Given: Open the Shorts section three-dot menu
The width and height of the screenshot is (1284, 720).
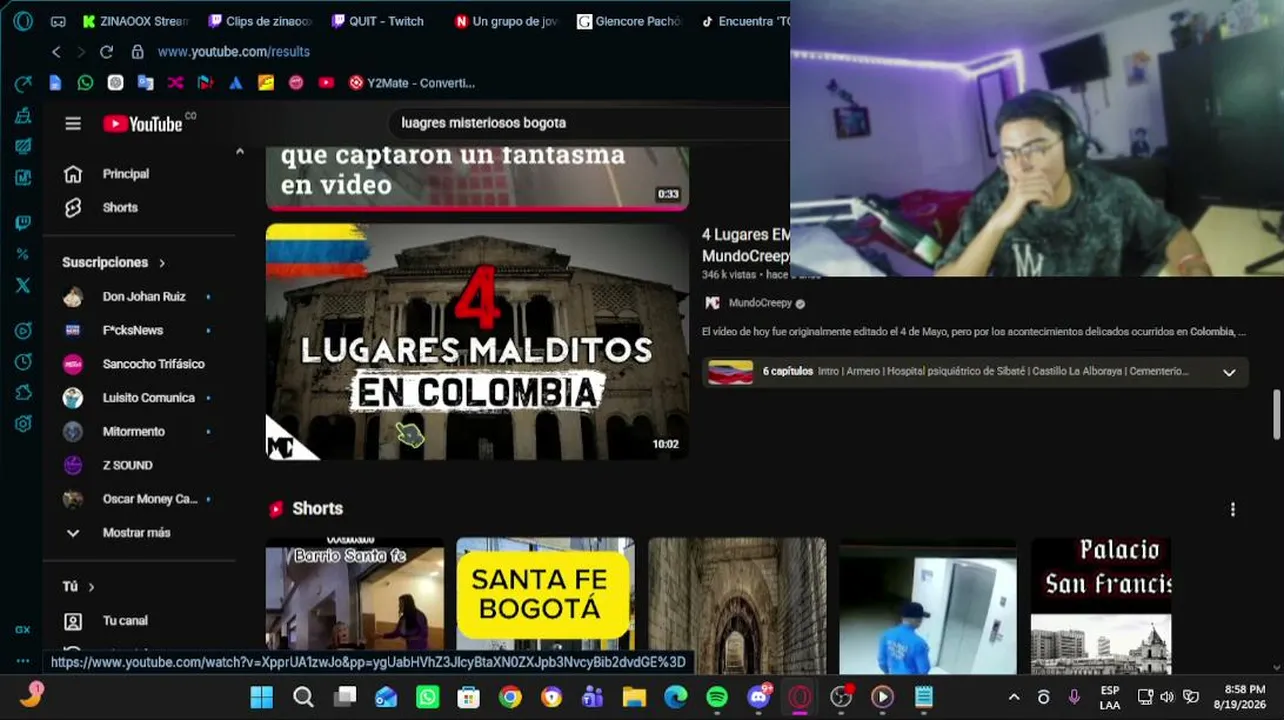Looking at the screenshot, I should [1232, 509].
